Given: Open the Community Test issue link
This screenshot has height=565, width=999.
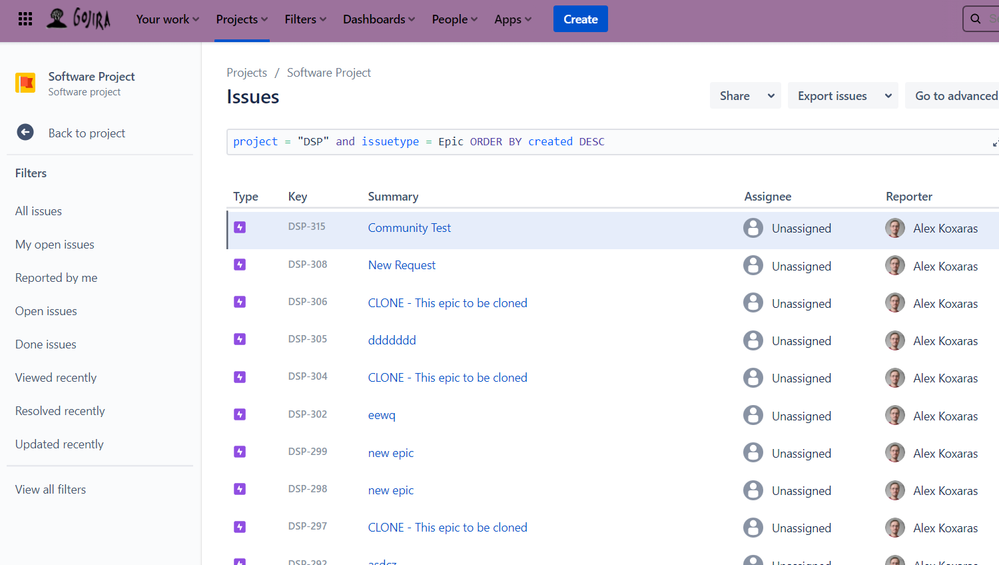Looking at the screenshot, I should (x=409, y=228).
